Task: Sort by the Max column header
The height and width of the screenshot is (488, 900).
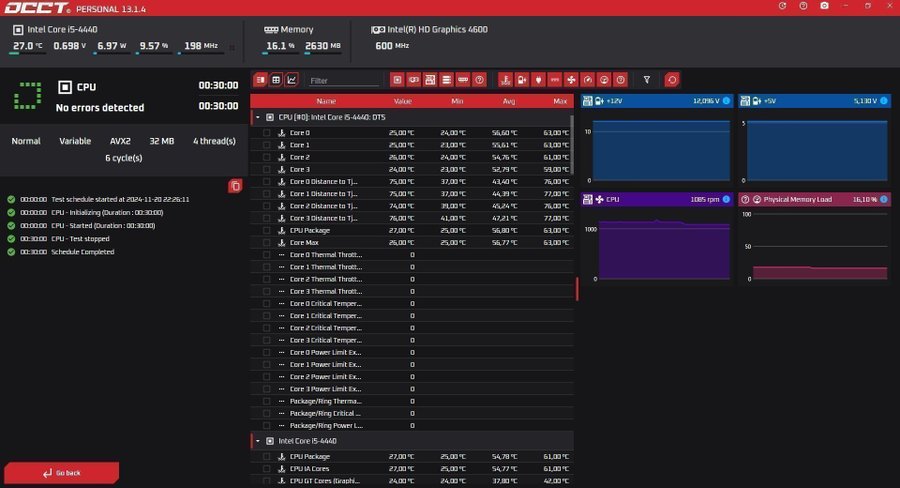Action: (x=559, y=101)
